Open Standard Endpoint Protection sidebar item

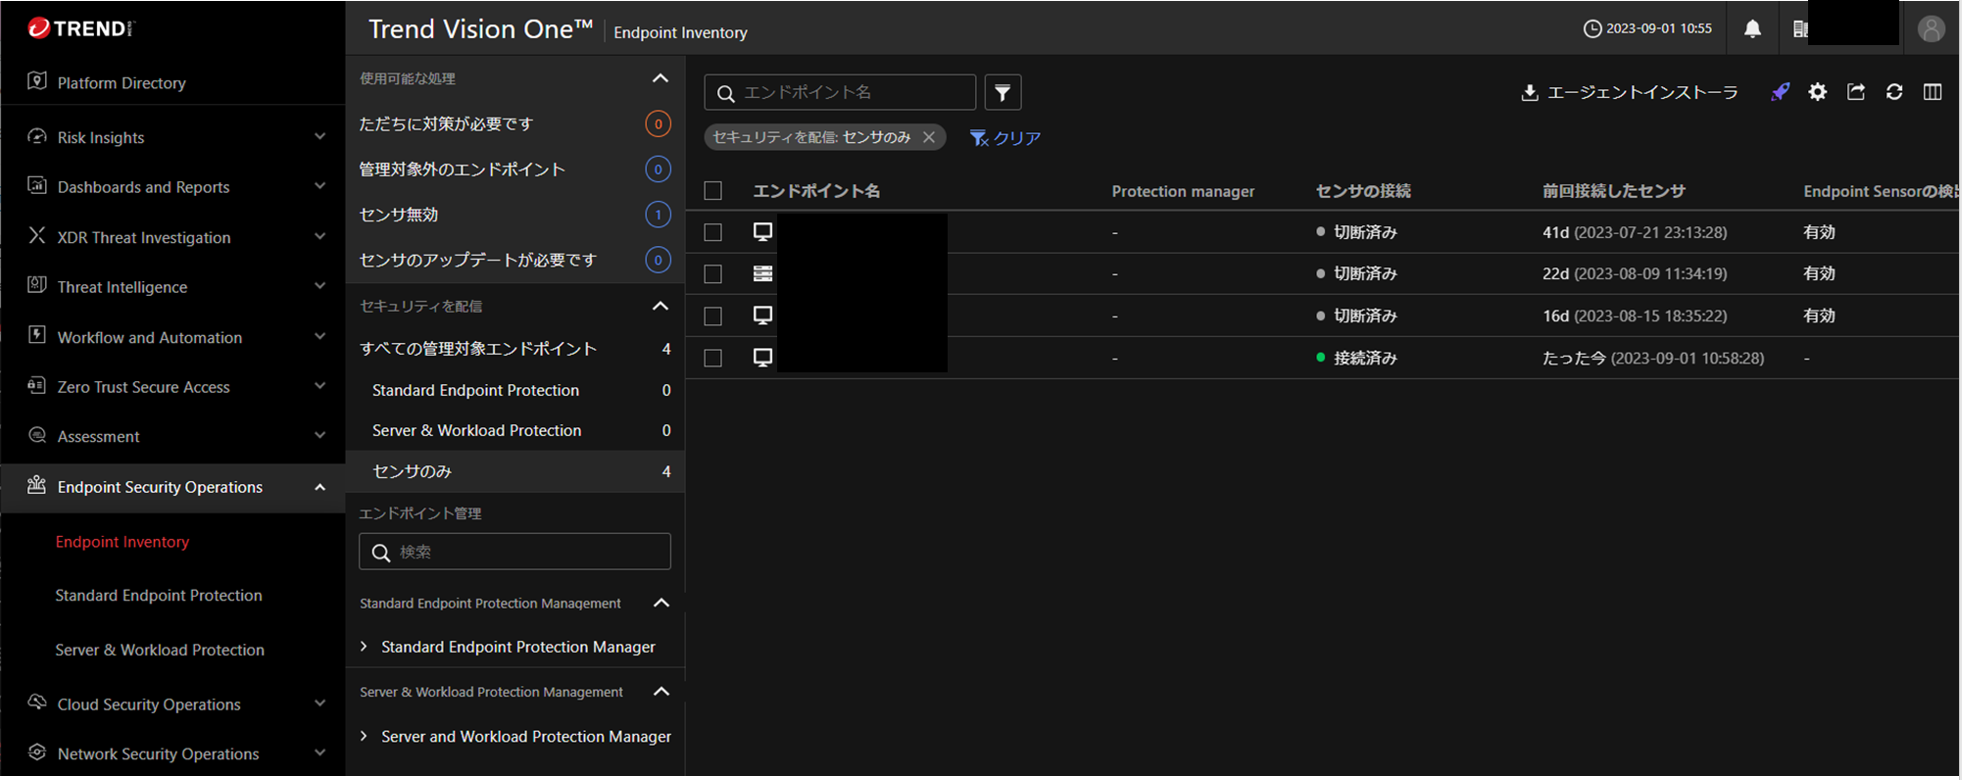coord(159,595)
